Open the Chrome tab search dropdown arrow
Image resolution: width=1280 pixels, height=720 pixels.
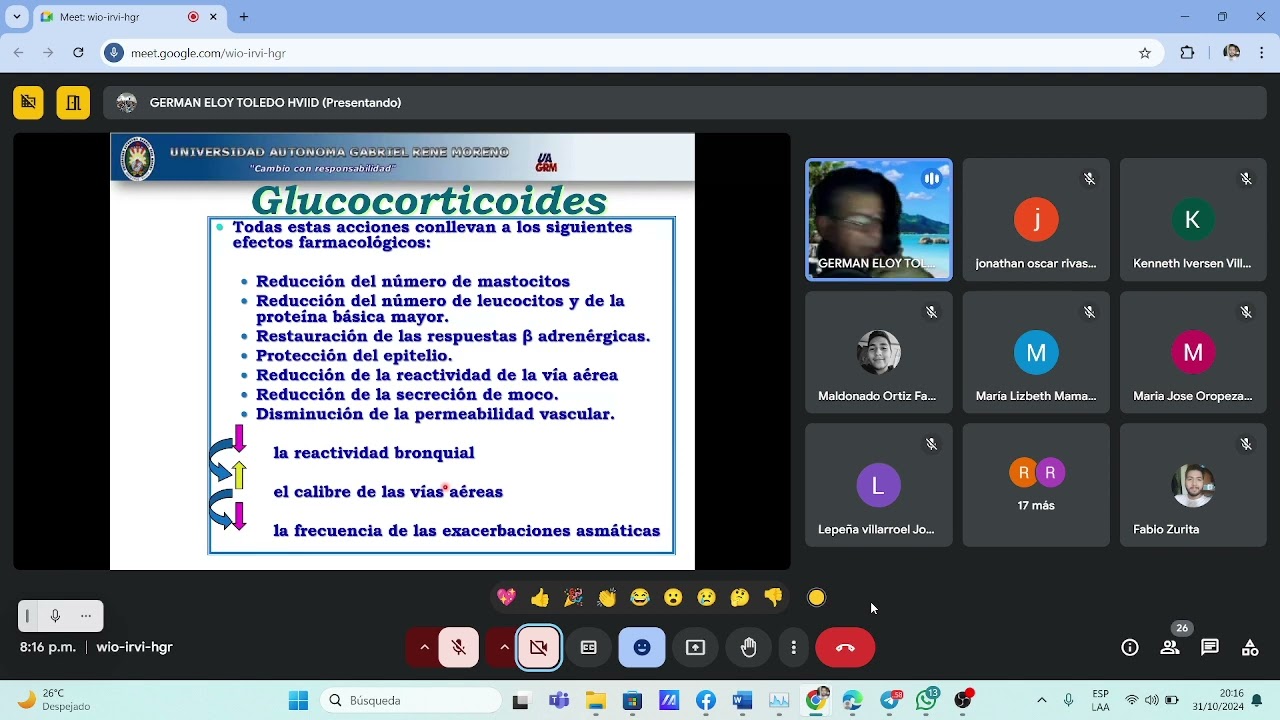[x=16, y=17]
